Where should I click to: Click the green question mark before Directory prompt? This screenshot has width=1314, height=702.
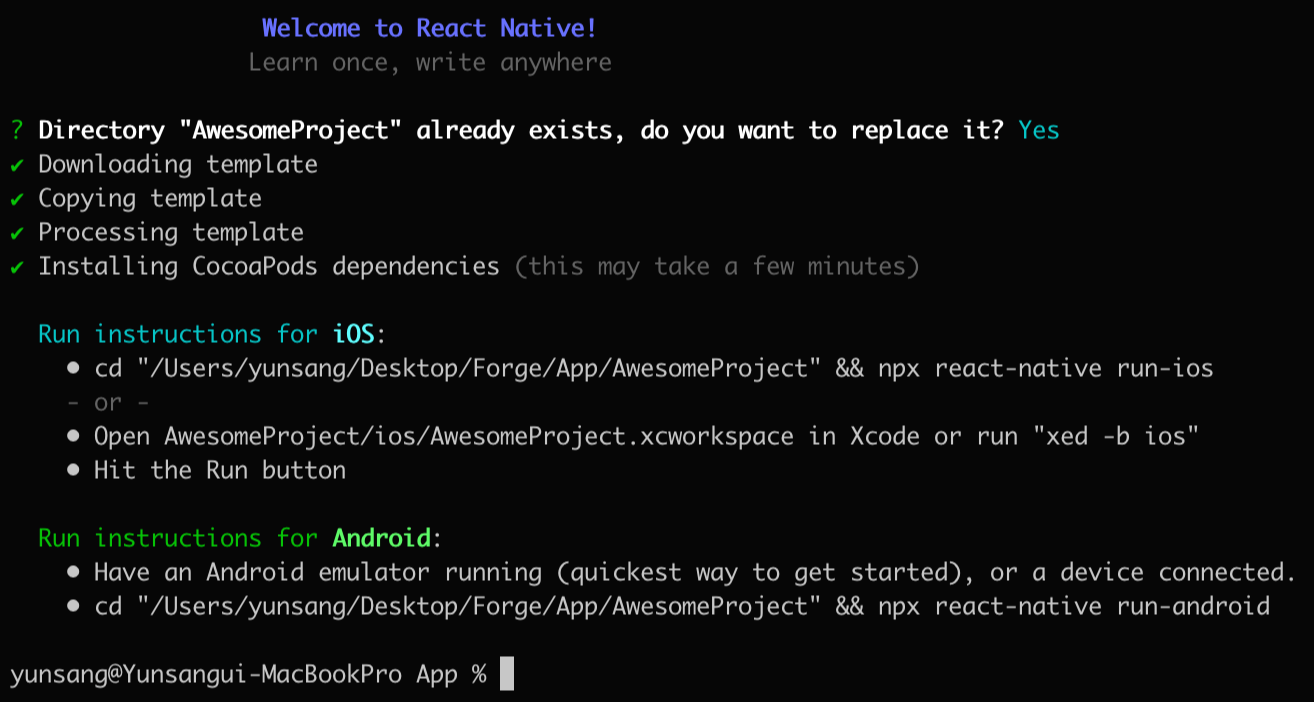tap(16, 131)
